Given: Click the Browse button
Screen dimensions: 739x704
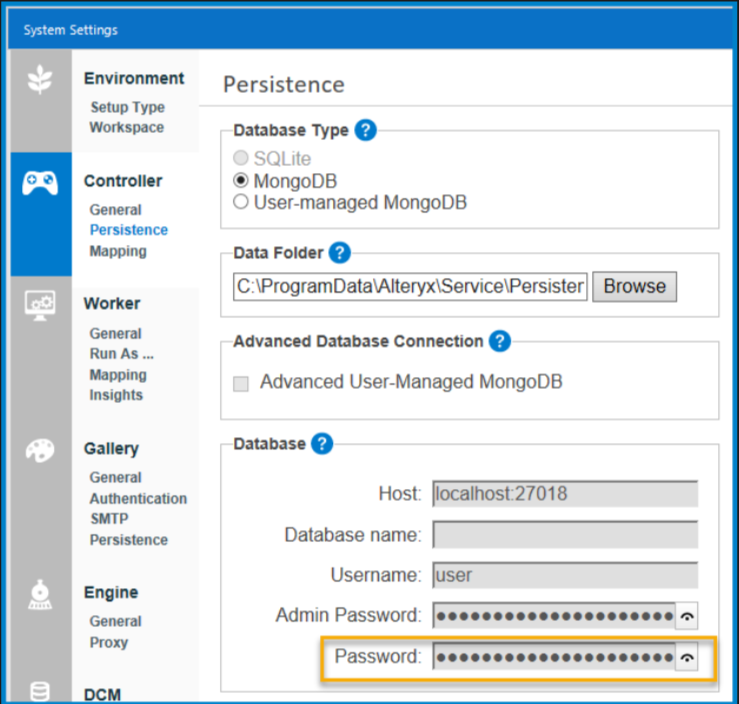Looking at the screenshot, I should click(634, 286).
